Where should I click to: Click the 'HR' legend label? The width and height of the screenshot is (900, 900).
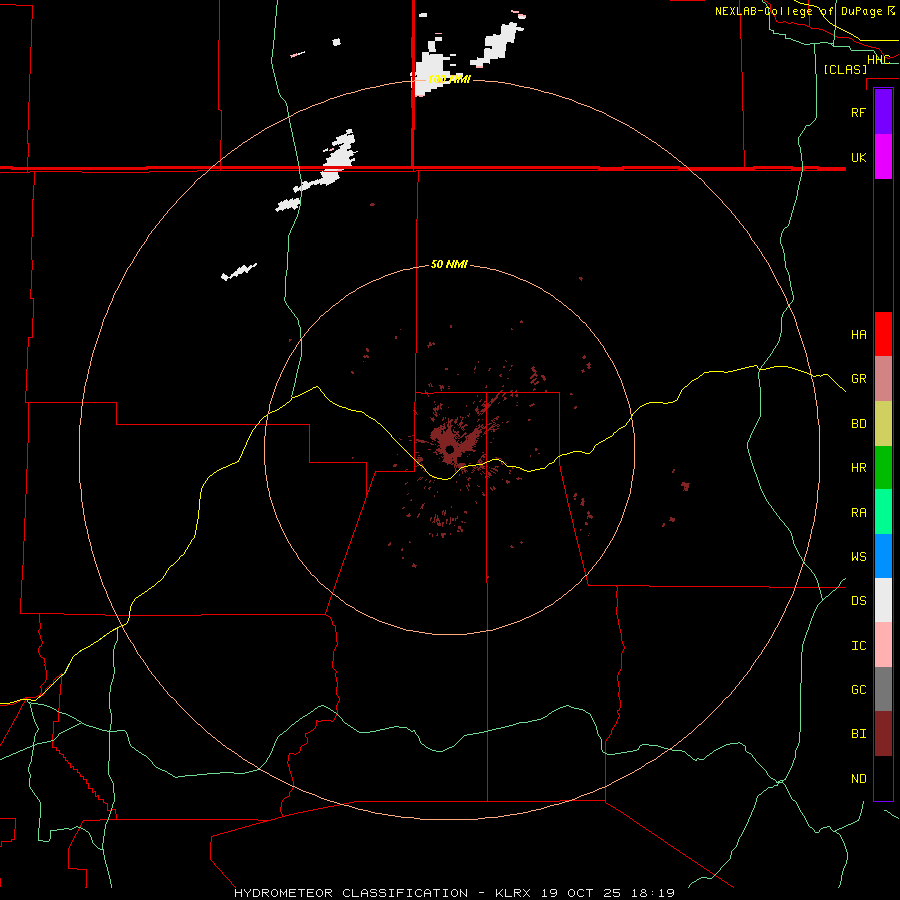(x=858, y=468)
